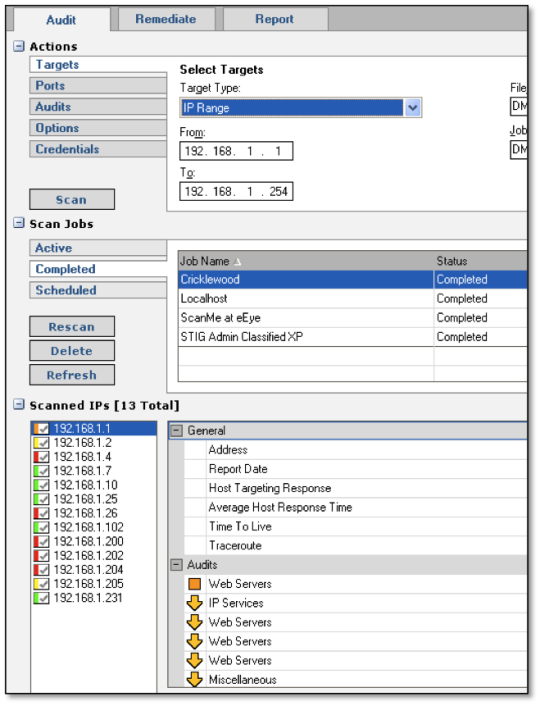
Task: Select the Miscellaneous audit entry
Action: click(x=356, y=680)
